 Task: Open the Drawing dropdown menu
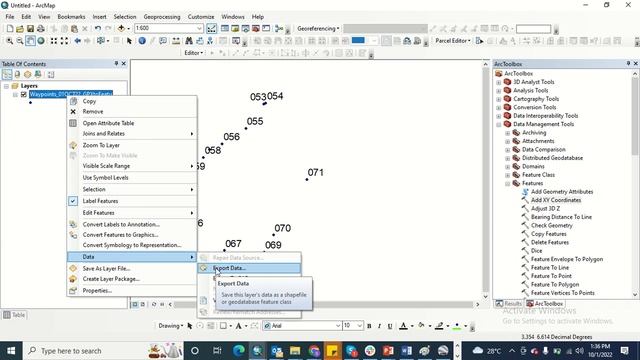[171, 326]
